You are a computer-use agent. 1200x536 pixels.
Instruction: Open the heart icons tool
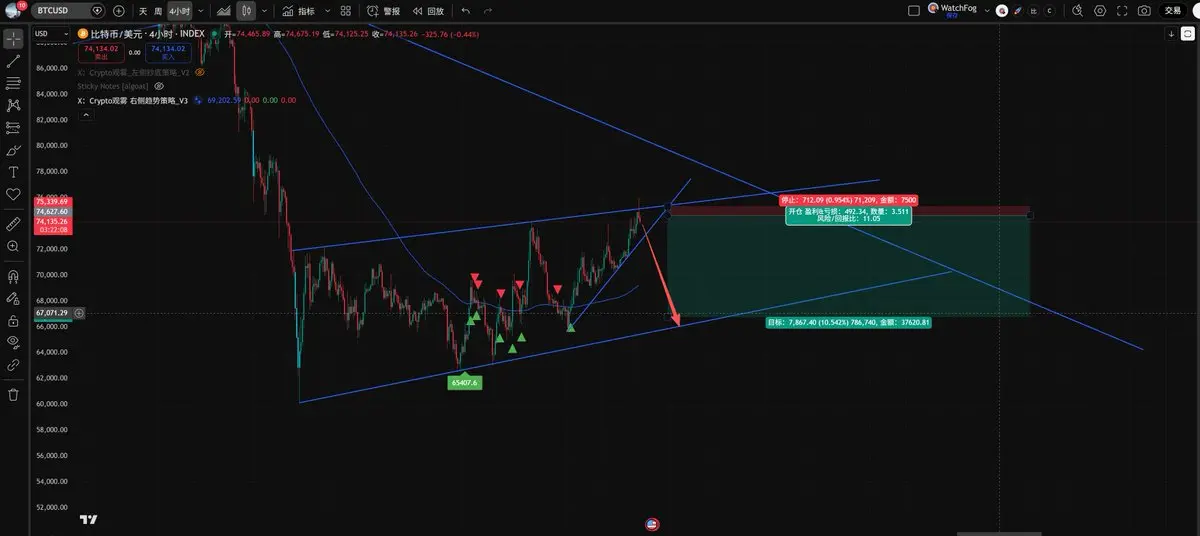[x=13, y=194]
